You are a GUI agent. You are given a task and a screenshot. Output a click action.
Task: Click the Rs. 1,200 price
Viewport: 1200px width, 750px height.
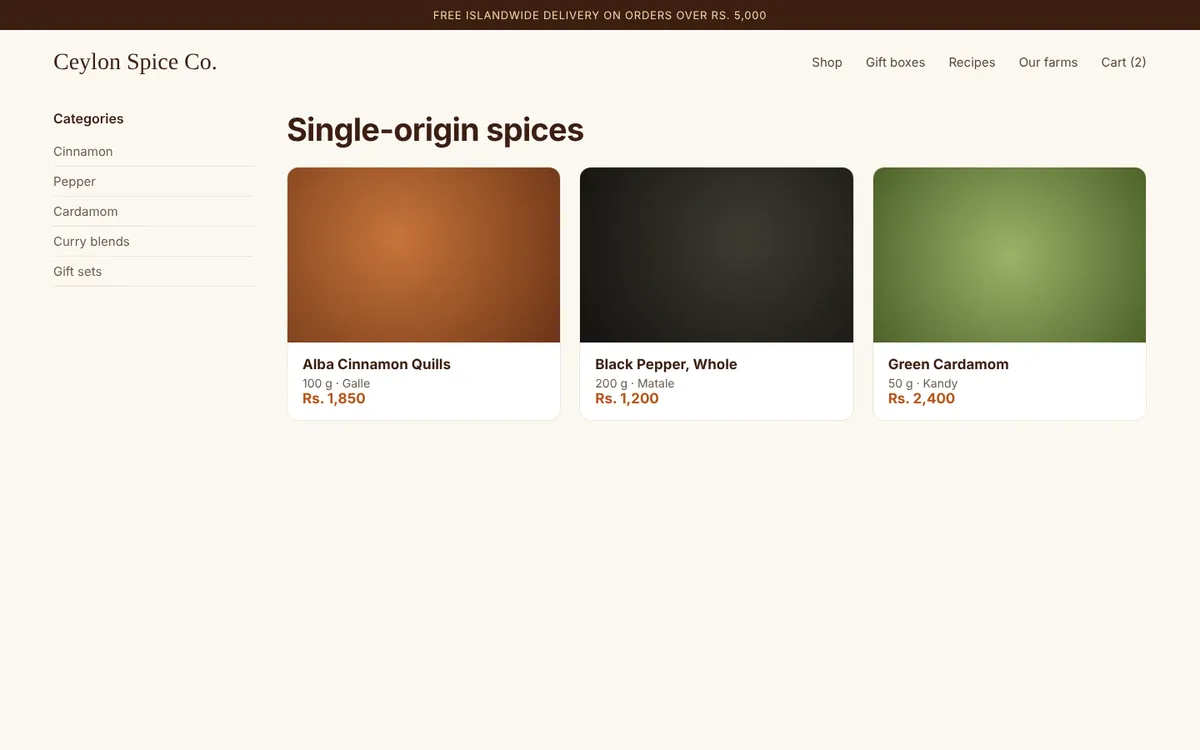627,398
